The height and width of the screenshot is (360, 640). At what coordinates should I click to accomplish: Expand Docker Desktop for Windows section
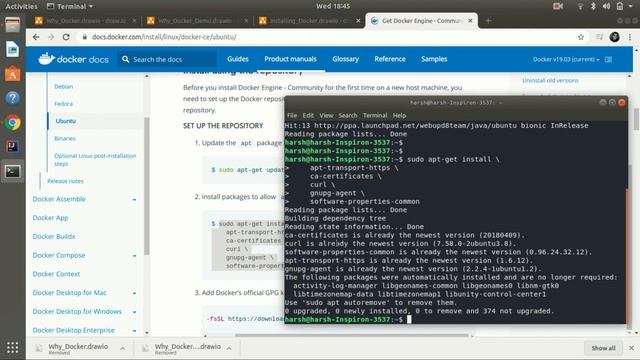(134, 312)
